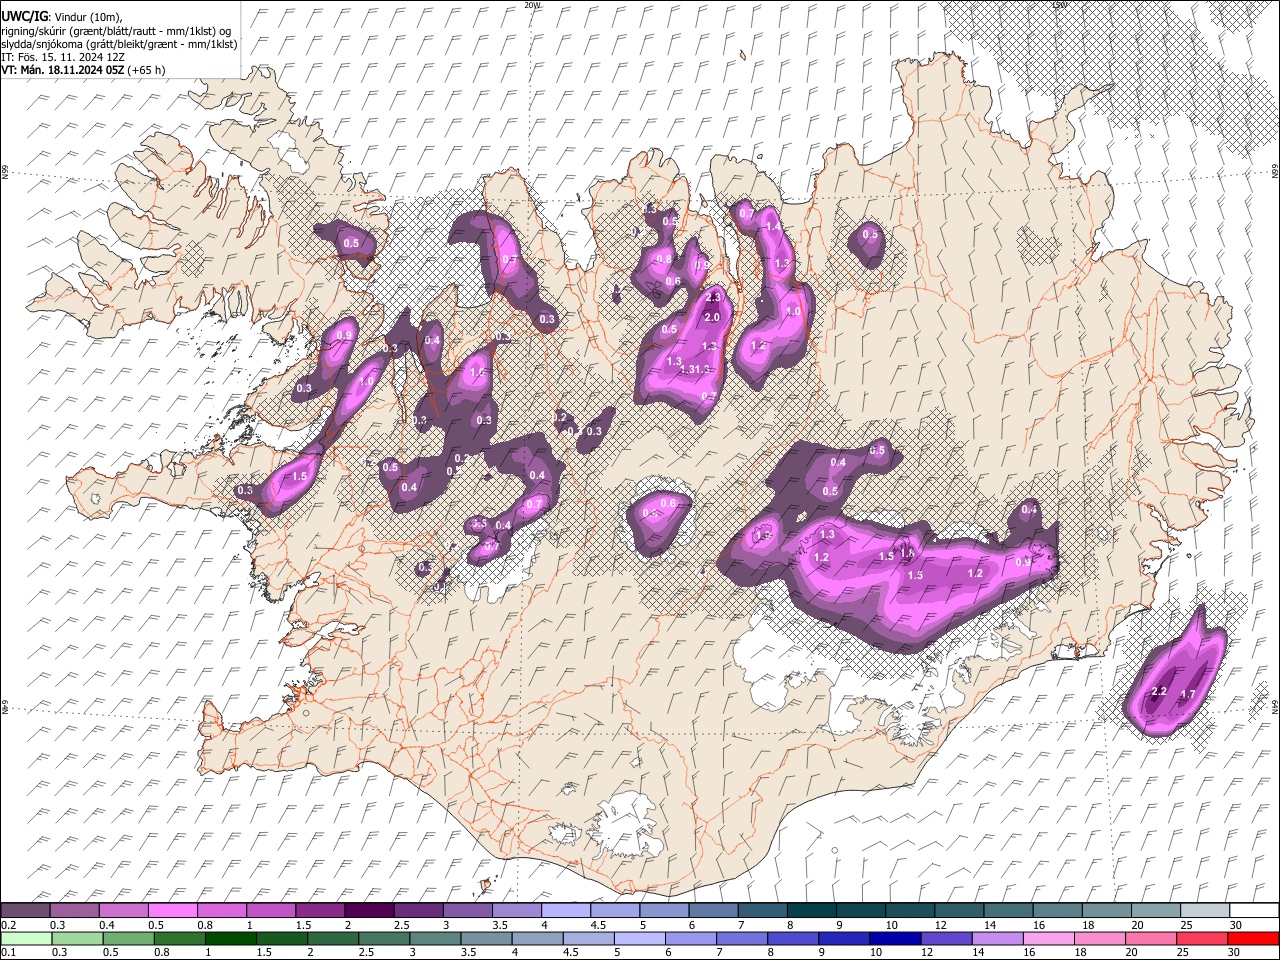This screenshot has height=960, width=1280.
Task: Click the map value "2.3" in the north
Action: 713,298
